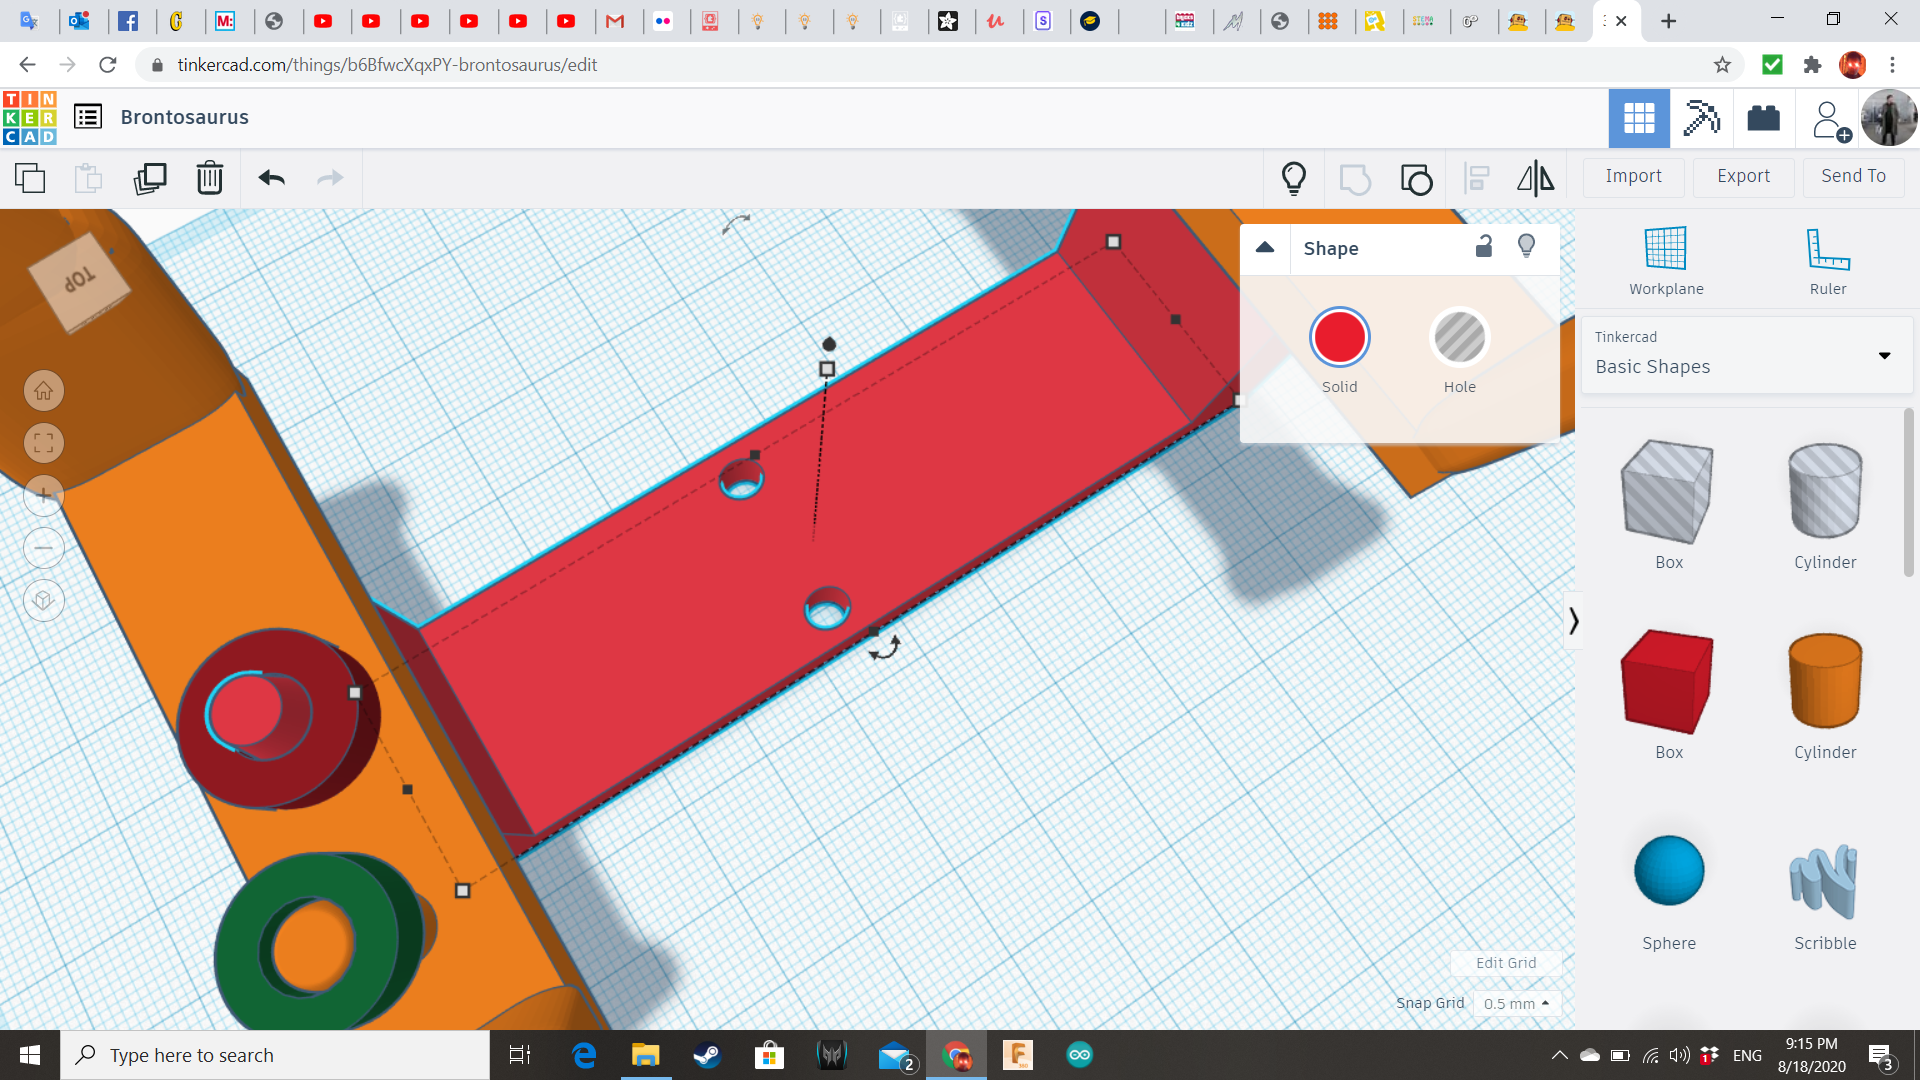Open the Snap Grid 0.5 mm dropdown
This screenshot has height=1080, width=1920.
point(1516,1003)
